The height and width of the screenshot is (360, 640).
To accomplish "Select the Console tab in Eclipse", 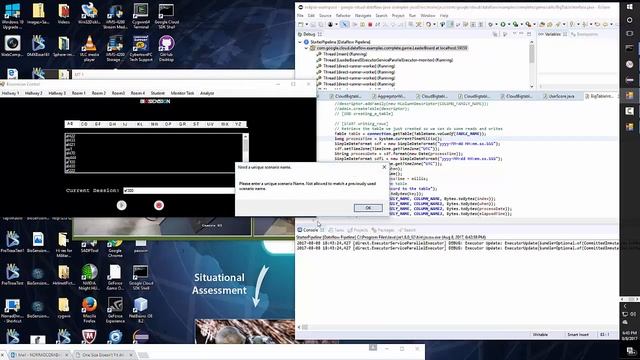I will coord(310,230).
